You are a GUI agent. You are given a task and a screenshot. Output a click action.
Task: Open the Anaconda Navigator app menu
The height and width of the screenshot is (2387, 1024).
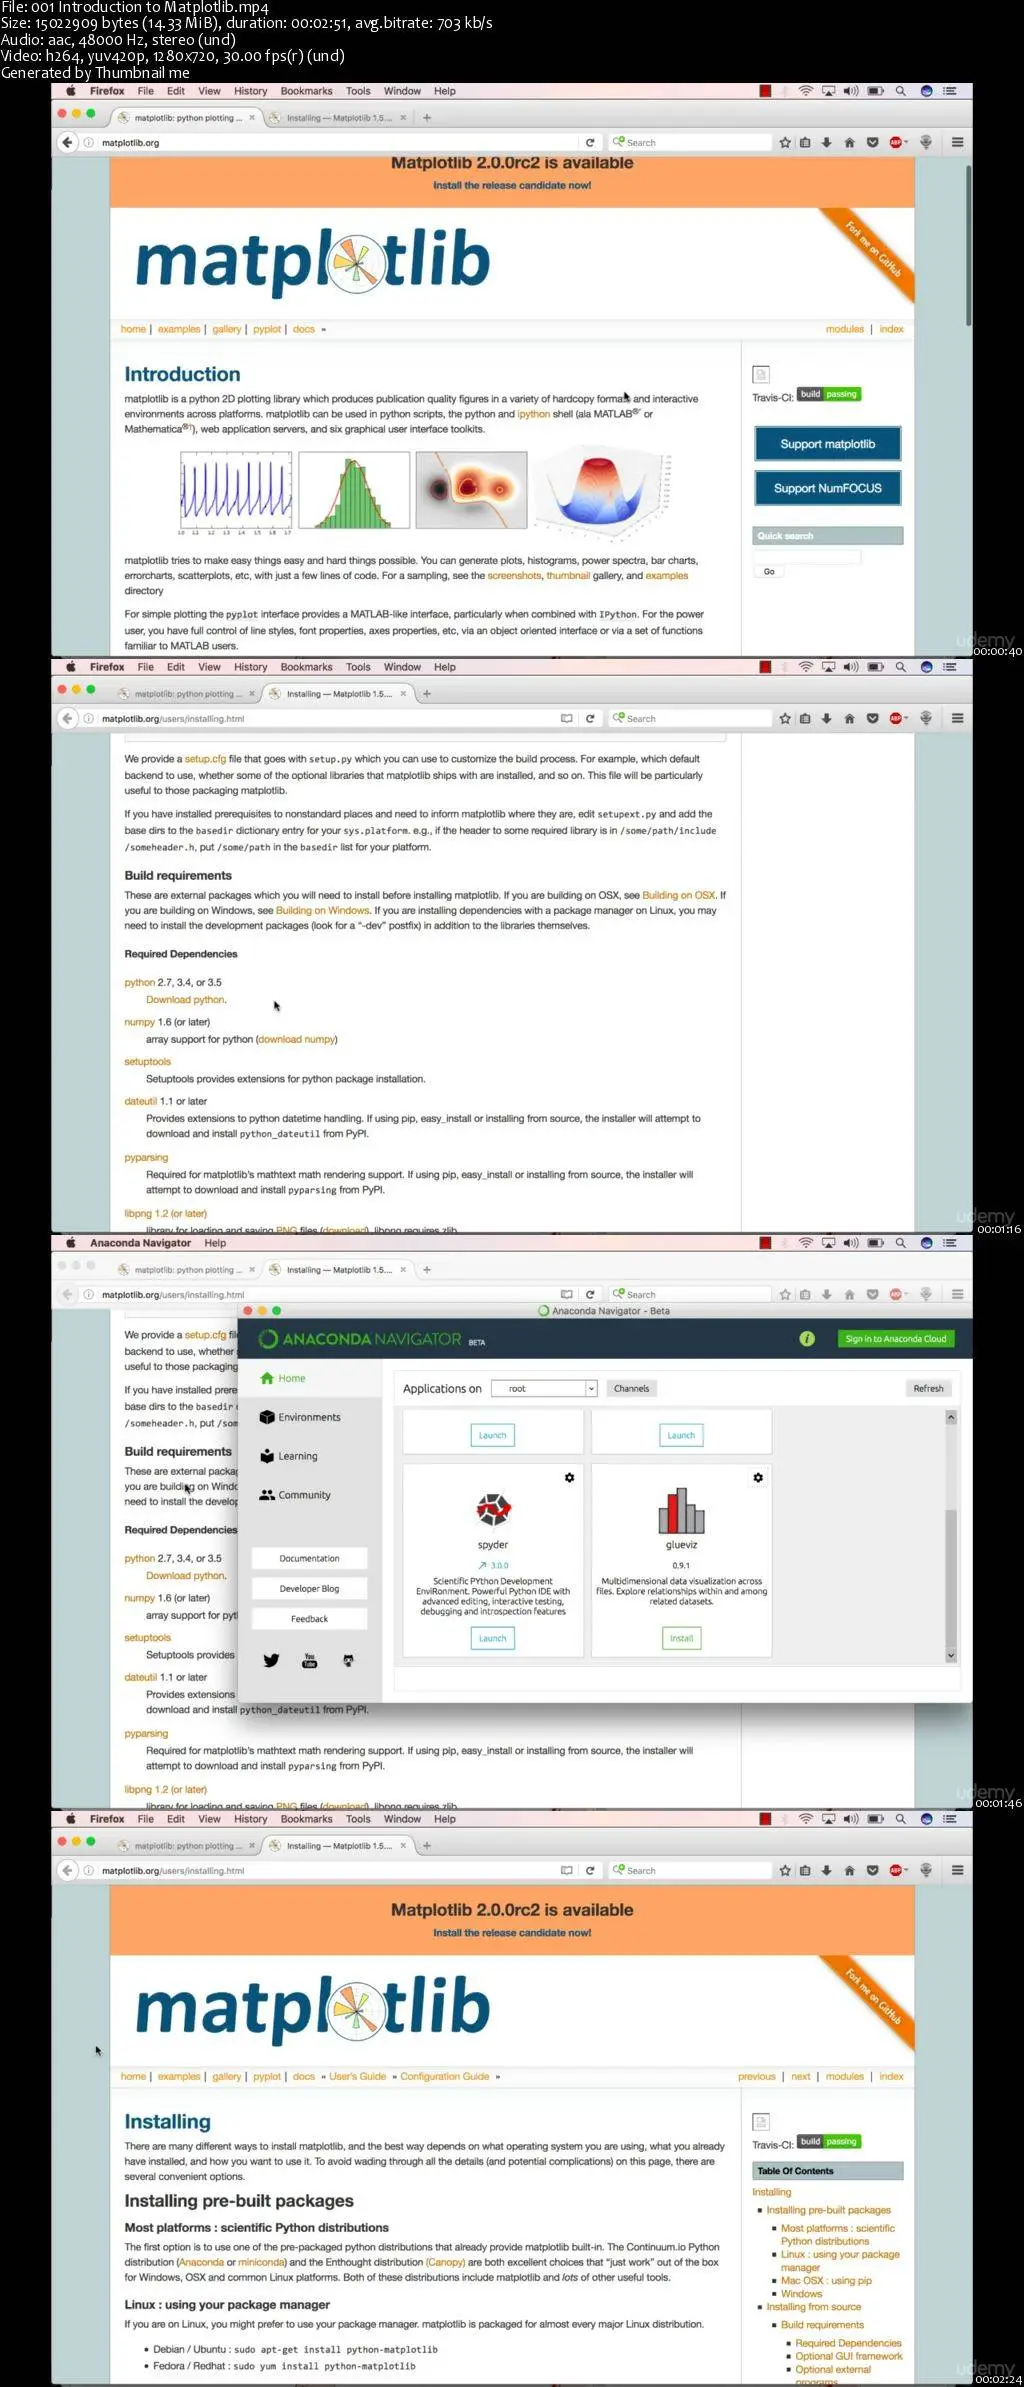tap(140, 1243)
